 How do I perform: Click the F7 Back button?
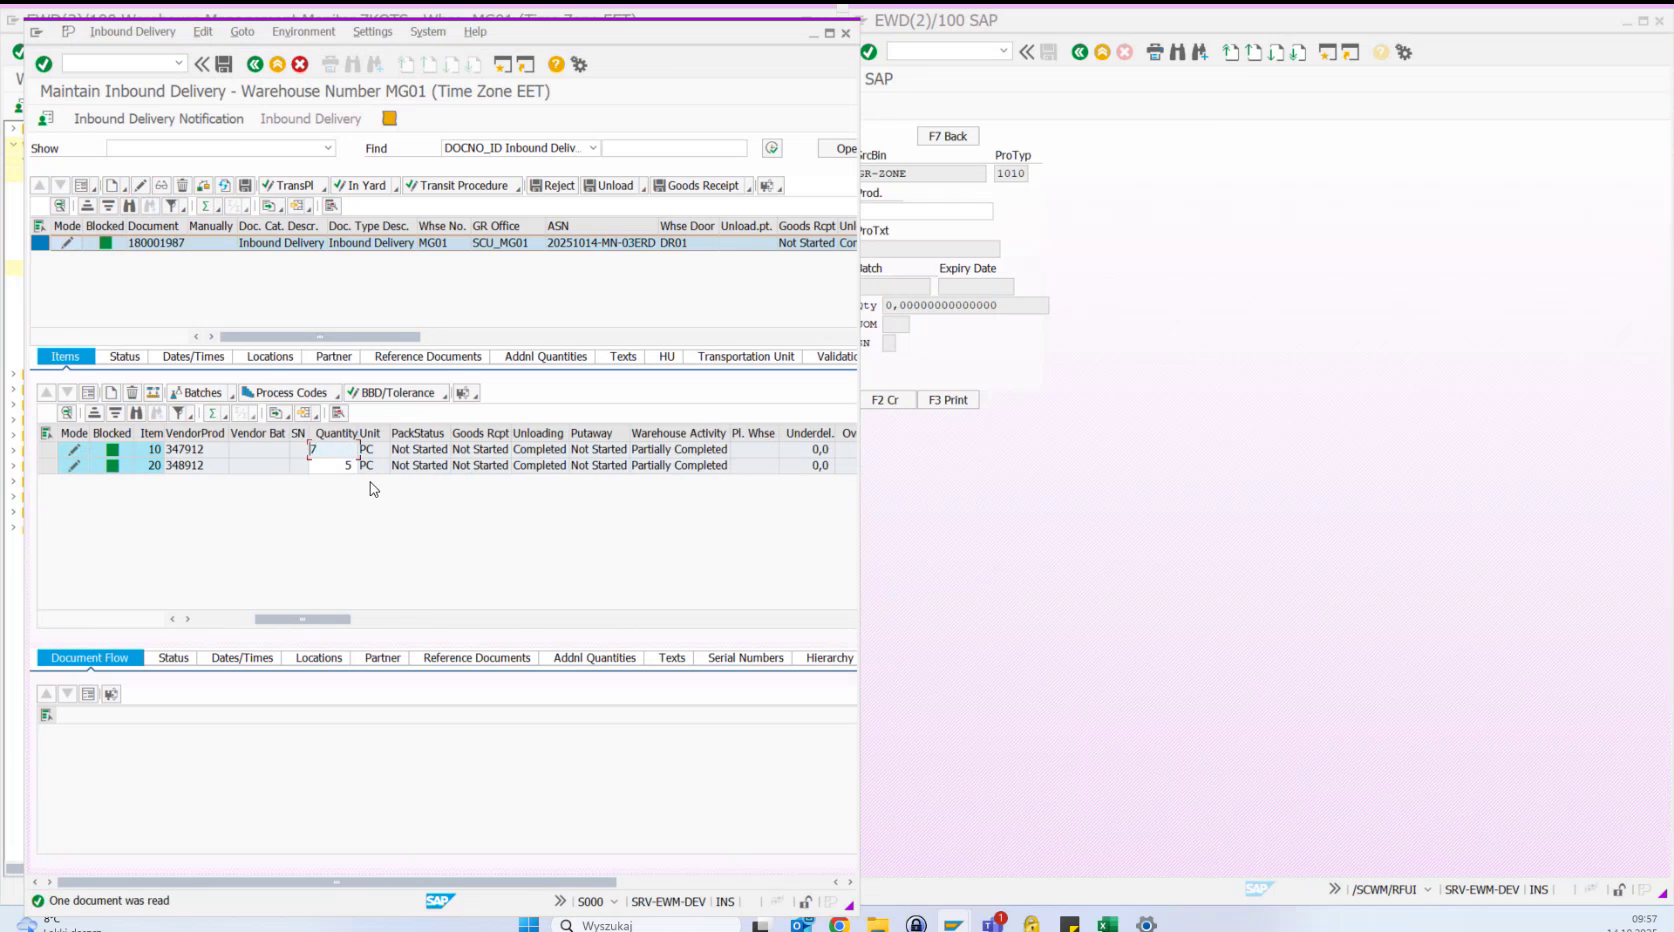(946, 135)
